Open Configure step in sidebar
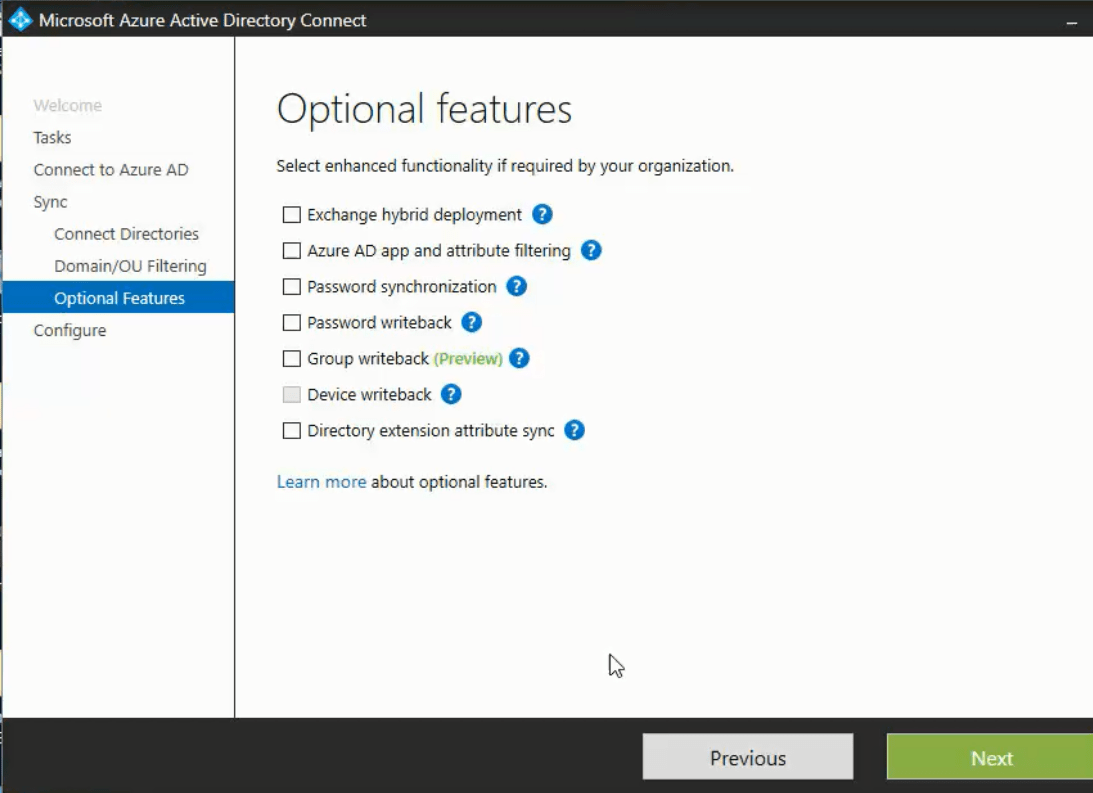The image size is (1093, 793). click(70, 330)
